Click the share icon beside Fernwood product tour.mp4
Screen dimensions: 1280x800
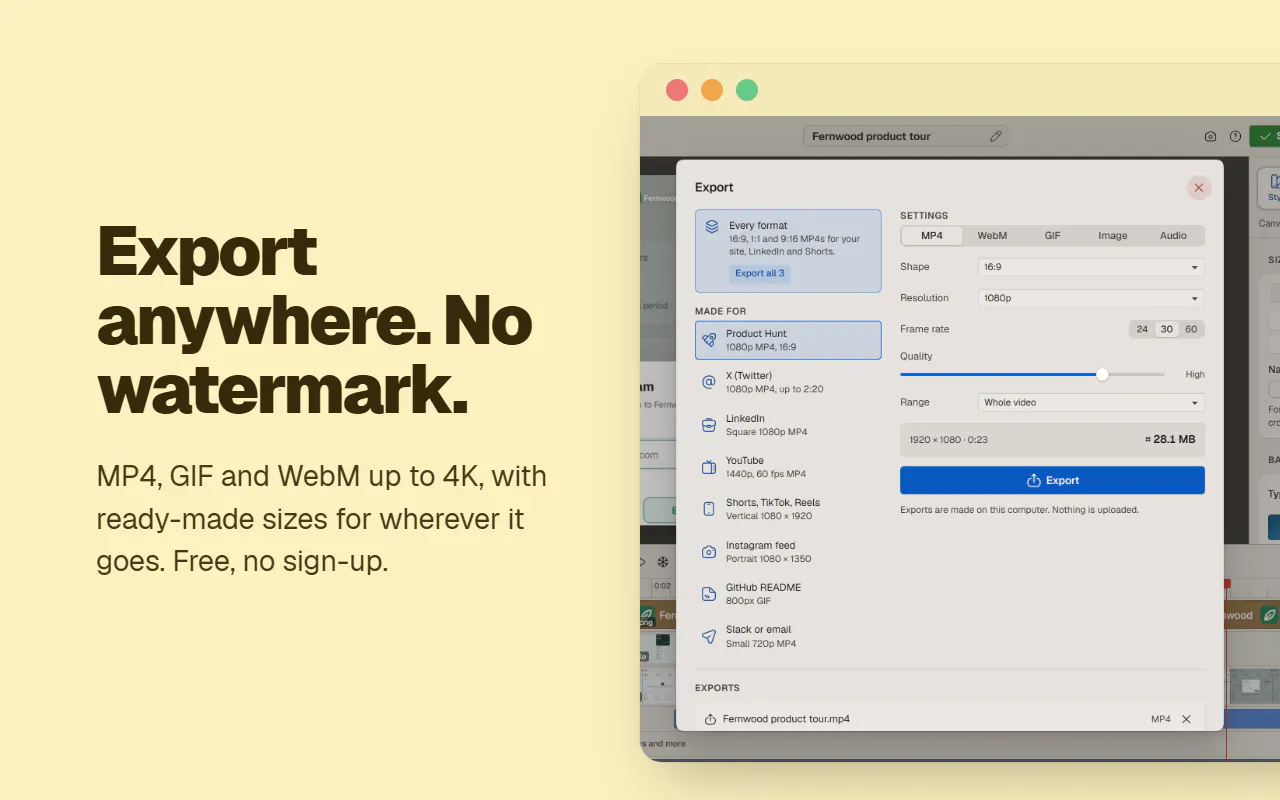[x=710, y=719]
